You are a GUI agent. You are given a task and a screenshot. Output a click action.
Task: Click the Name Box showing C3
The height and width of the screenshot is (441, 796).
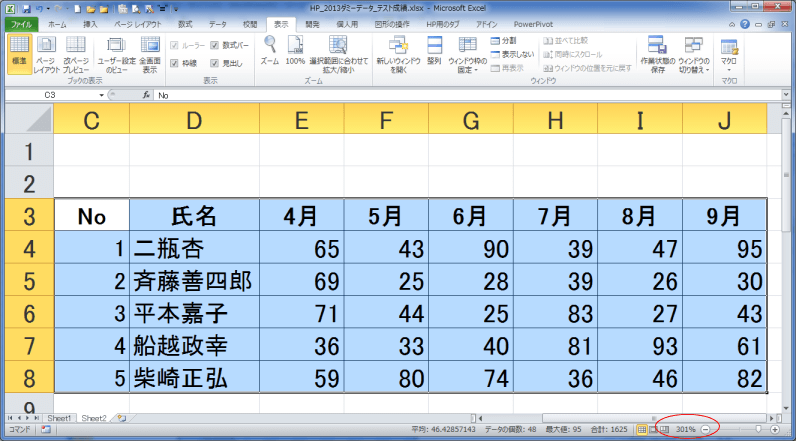click(x=50, y=95)
